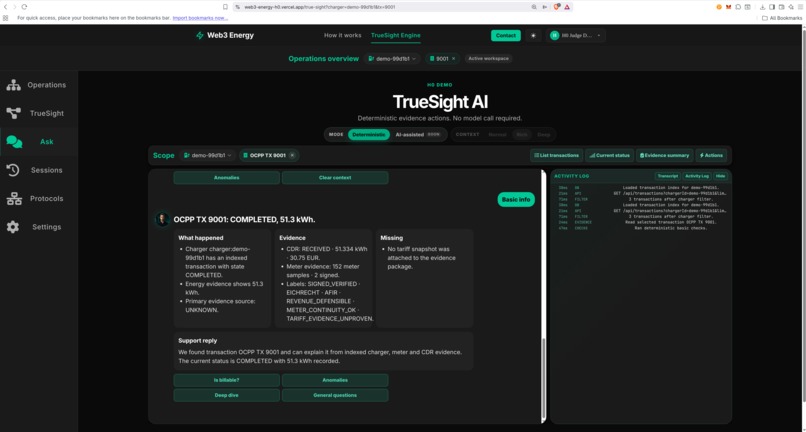Click the chat panel vertical scrollbar
806x432 pixels.
tap(544, 380)
